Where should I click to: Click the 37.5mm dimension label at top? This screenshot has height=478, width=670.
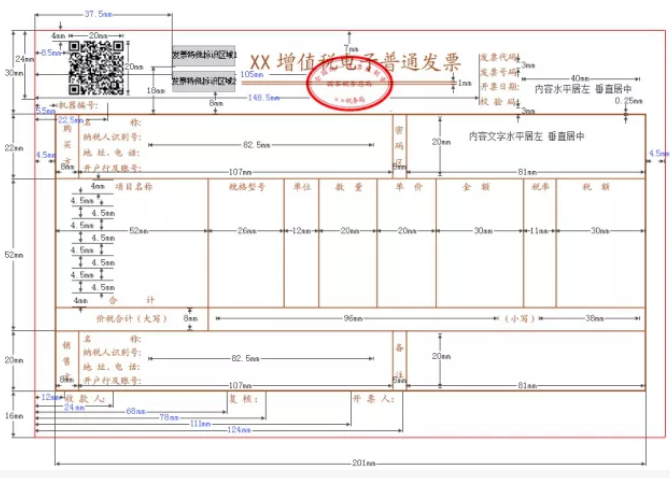[98, 14]
